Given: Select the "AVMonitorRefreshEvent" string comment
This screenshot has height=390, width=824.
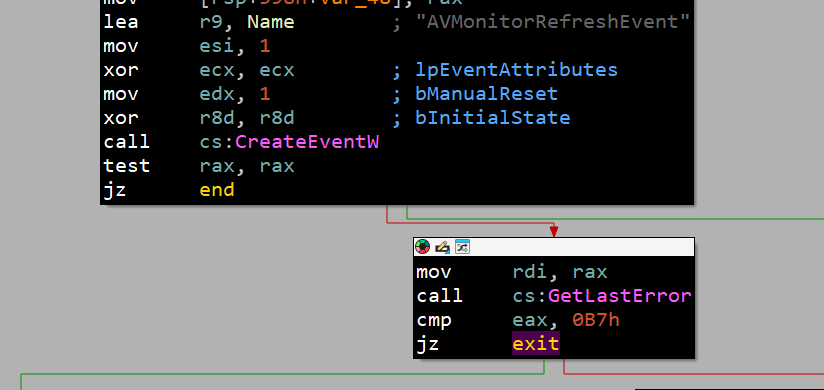Looking at the screenshot, I should click(x=552, y=22).
